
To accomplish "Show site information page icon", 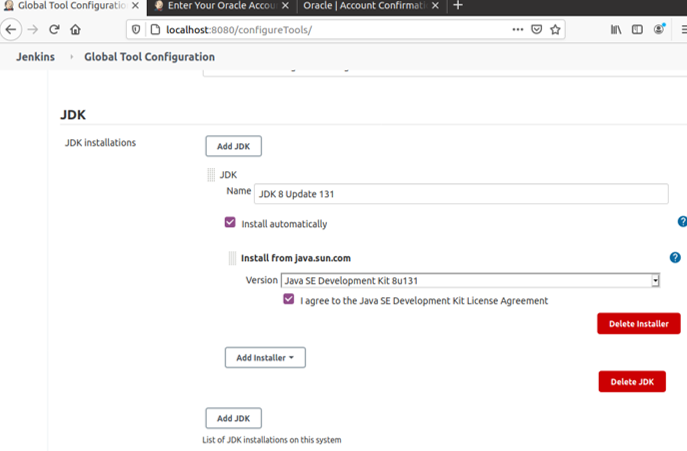I will point(155,30).
